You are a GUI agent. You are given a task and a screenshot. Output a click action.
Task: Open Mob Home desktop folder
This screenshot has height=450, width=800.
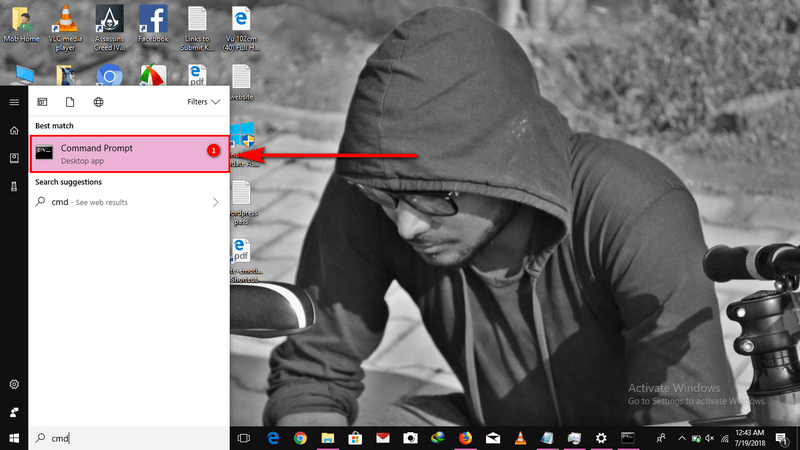click(21, 24)
